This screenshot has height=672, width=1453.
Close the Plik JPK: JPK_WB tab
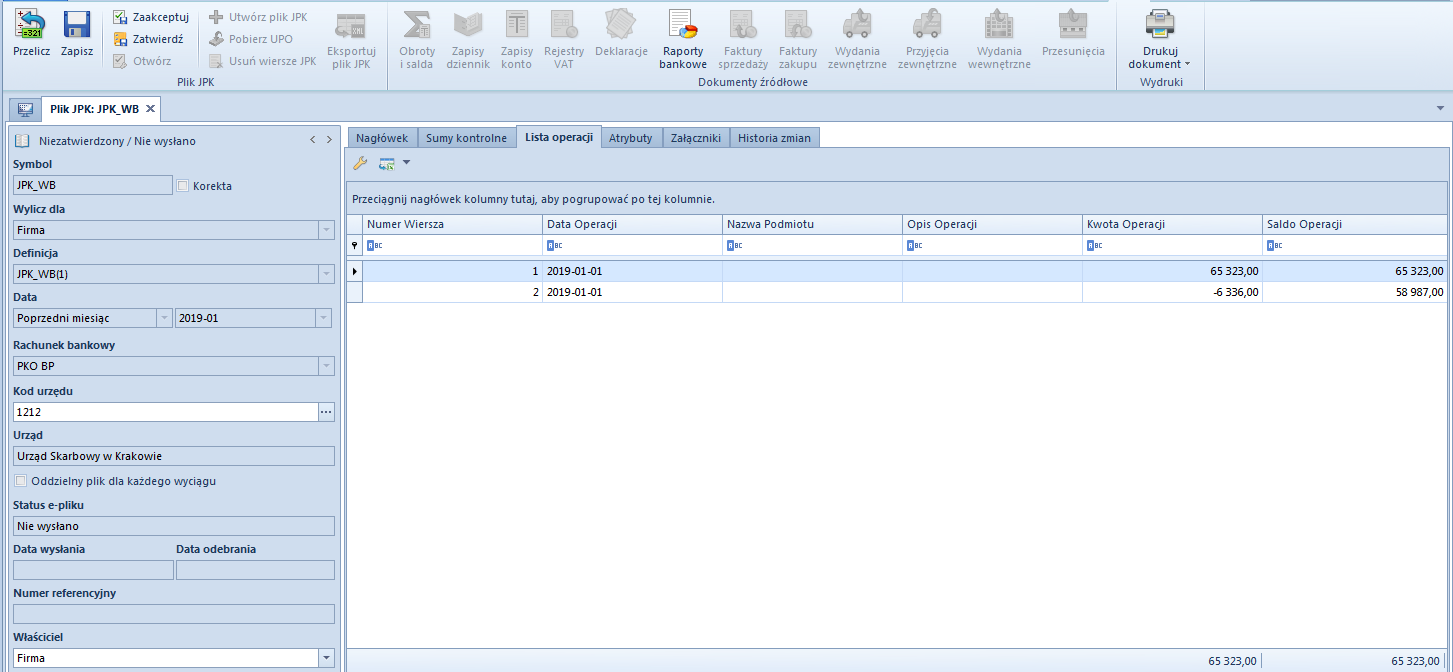pyautogui.click(x=150, y=109)
